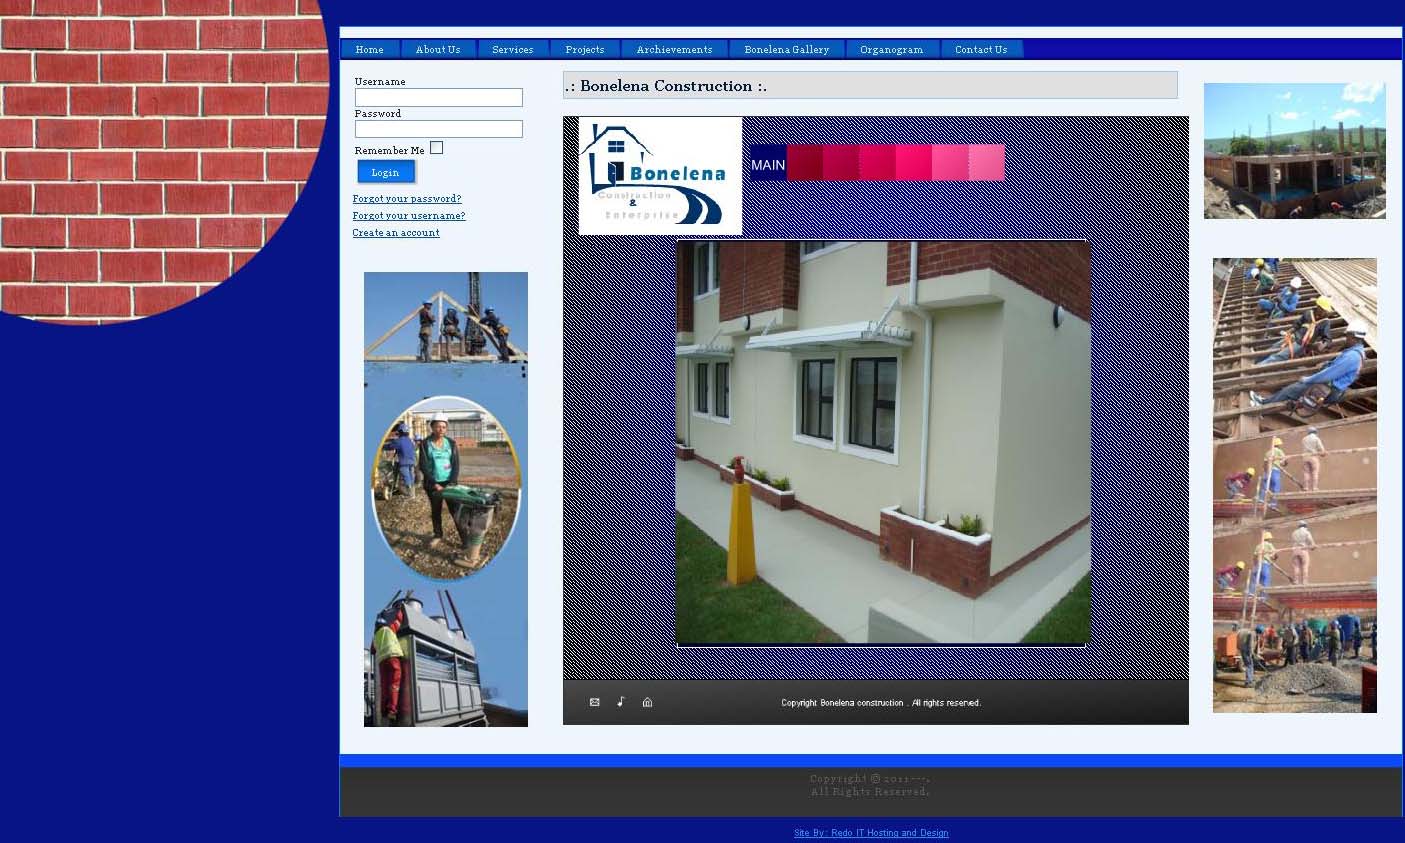Click the Bonelena house logo
The width and height of the screenshot is (1405, 843).
tap(660, 176)
